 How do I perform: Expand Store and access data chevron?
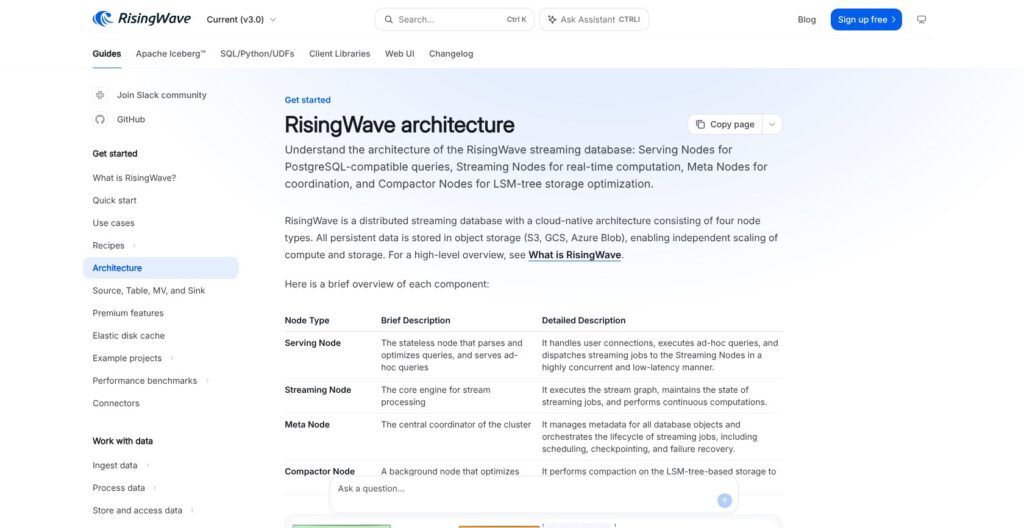tap(193, 510)
